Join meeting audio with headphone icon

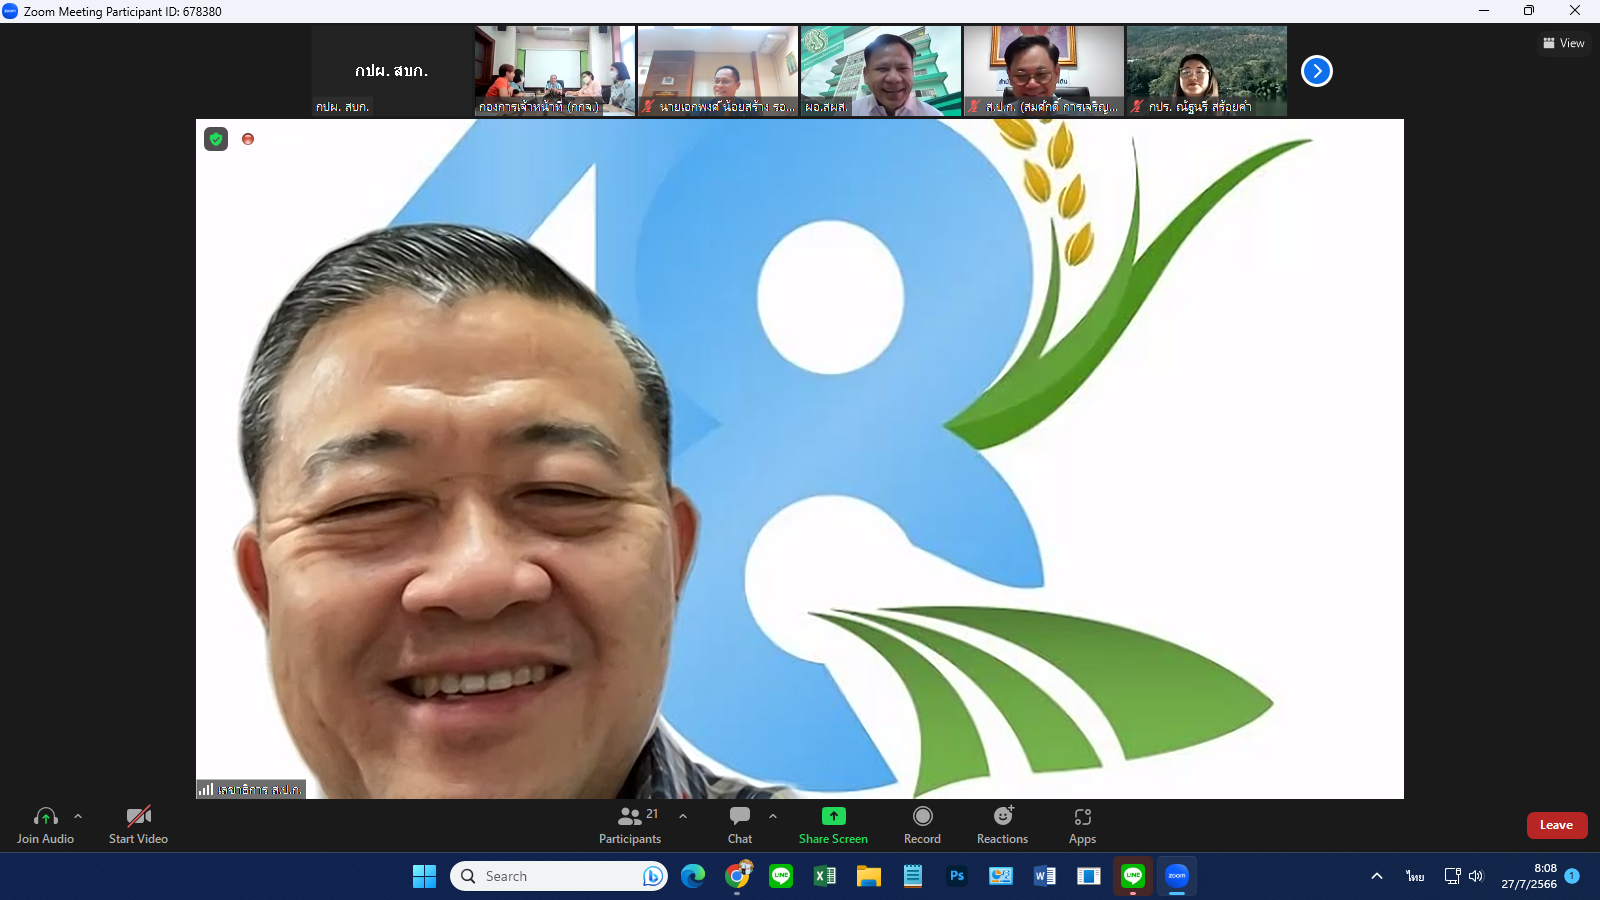(x=45, y=826)
